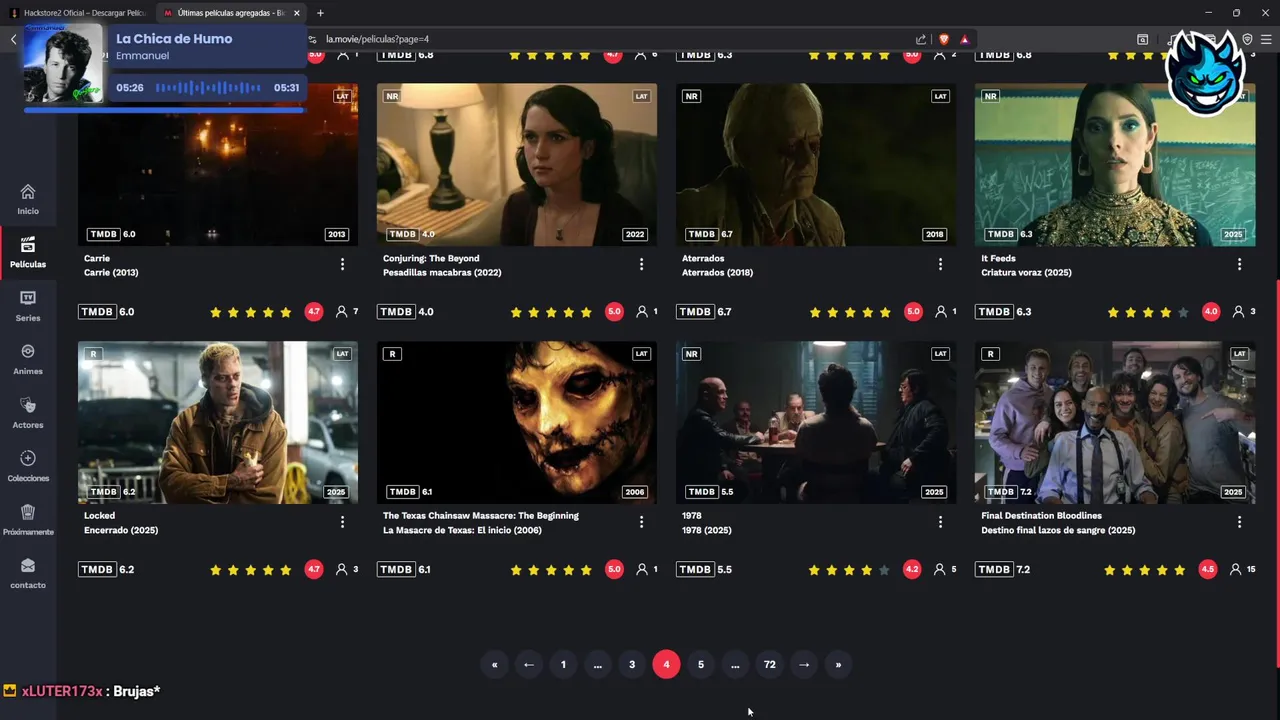Click the next page arrow in pagination

click(804, 664)
